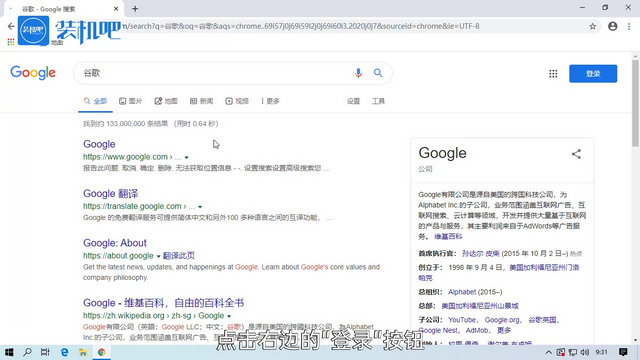This screenshot has width=640, height=360.
Task: Switch to the 视频 videos tab
Action: click(237, 101)
